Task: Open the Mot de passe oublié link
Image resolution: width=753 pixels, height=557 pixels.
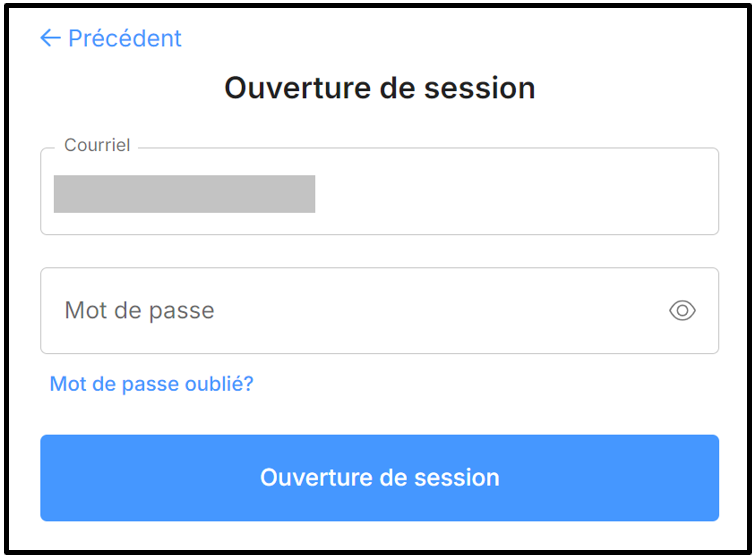Action: pyautogui.click(x=152, y=383)
